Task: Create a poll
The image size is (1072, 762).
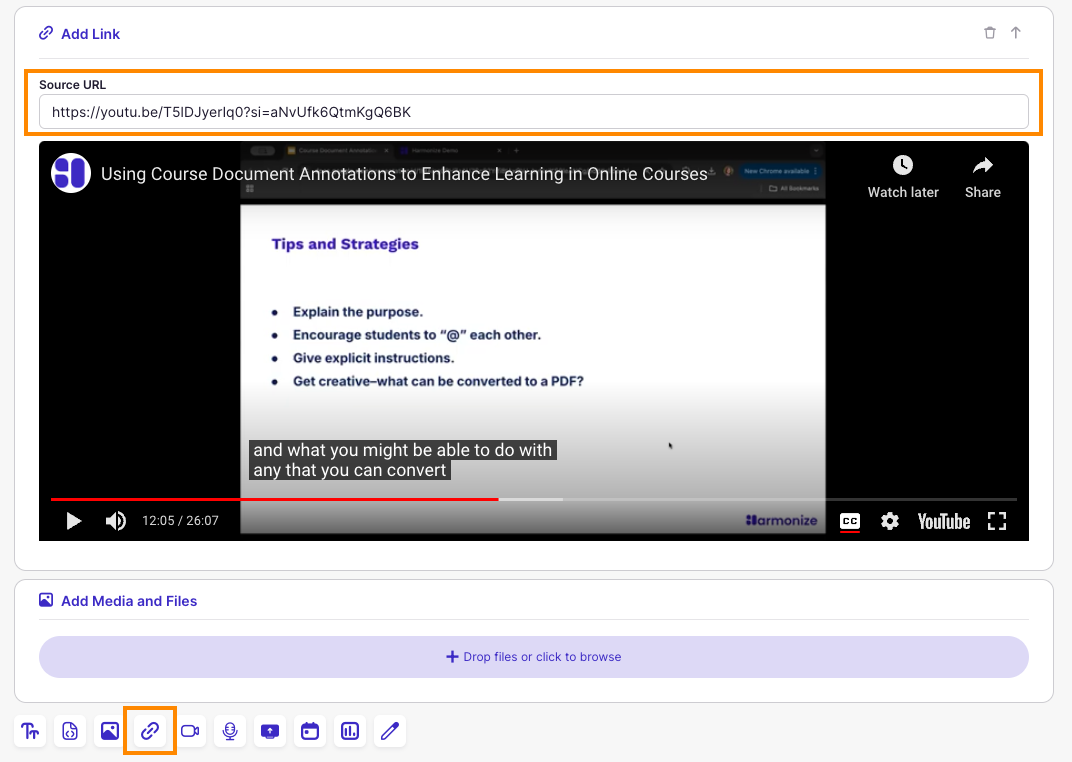Action: tap(349, 731)
